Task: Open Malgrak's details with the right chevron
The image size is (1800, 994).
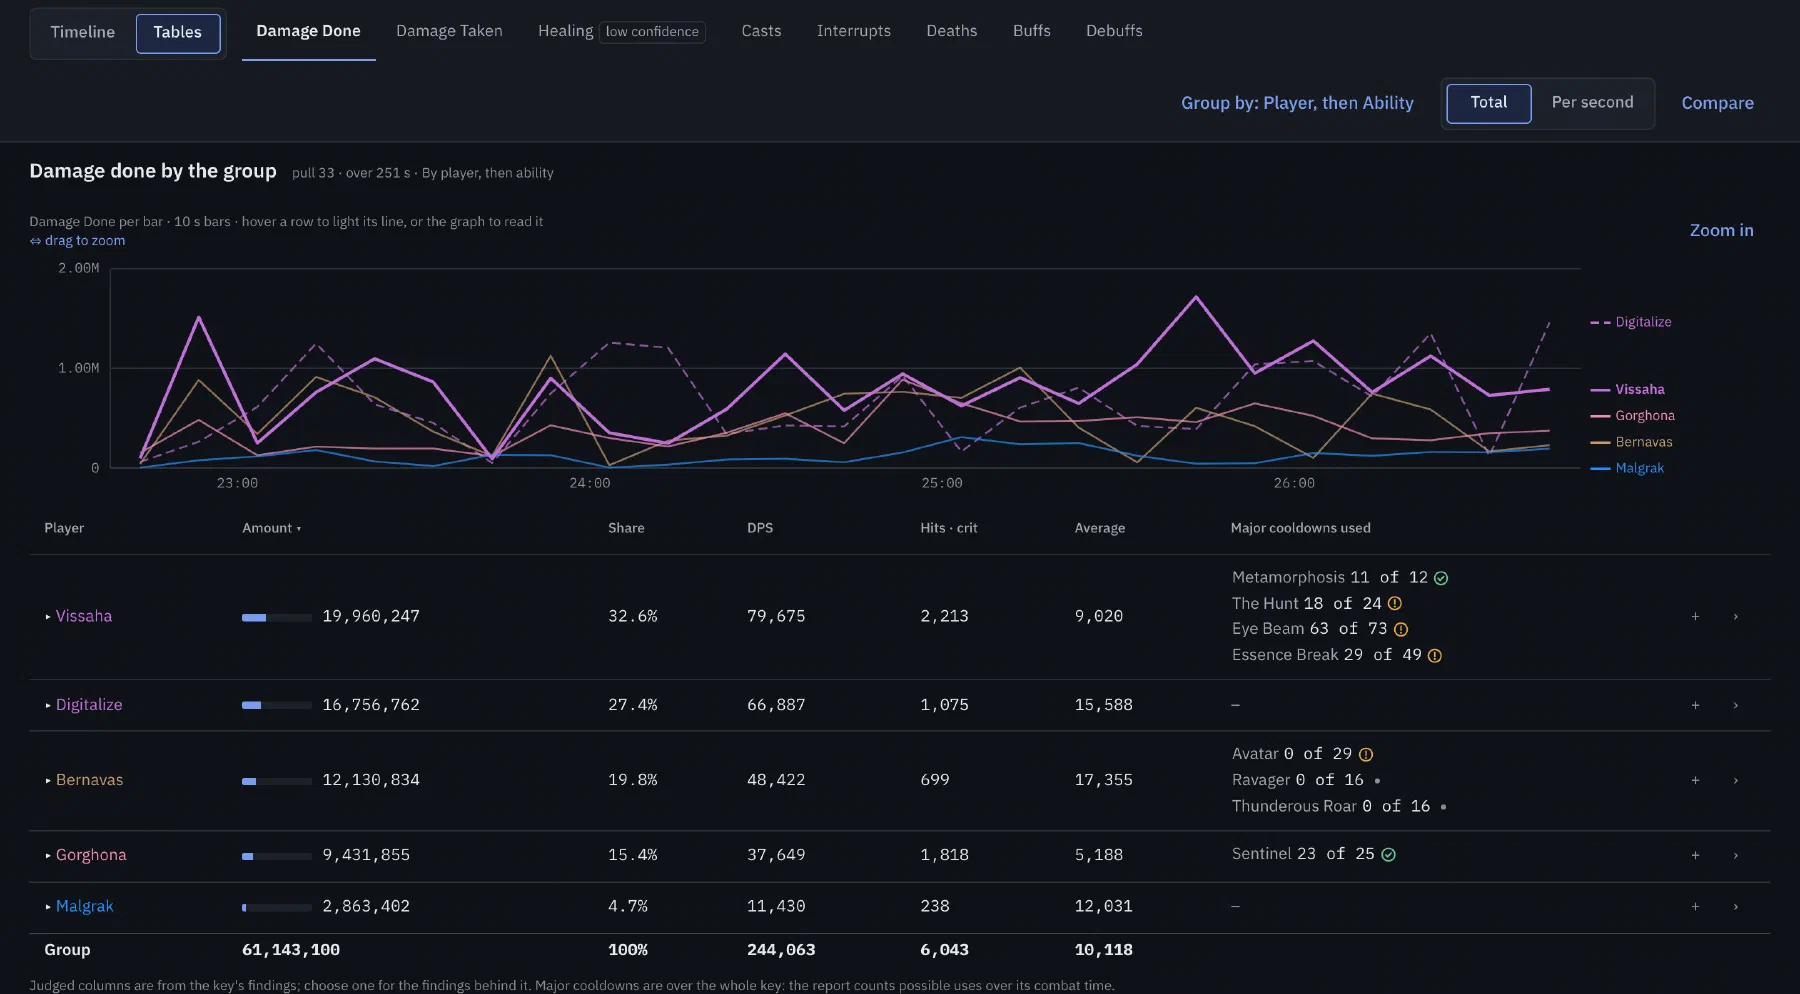Action: click(1735, 906)
